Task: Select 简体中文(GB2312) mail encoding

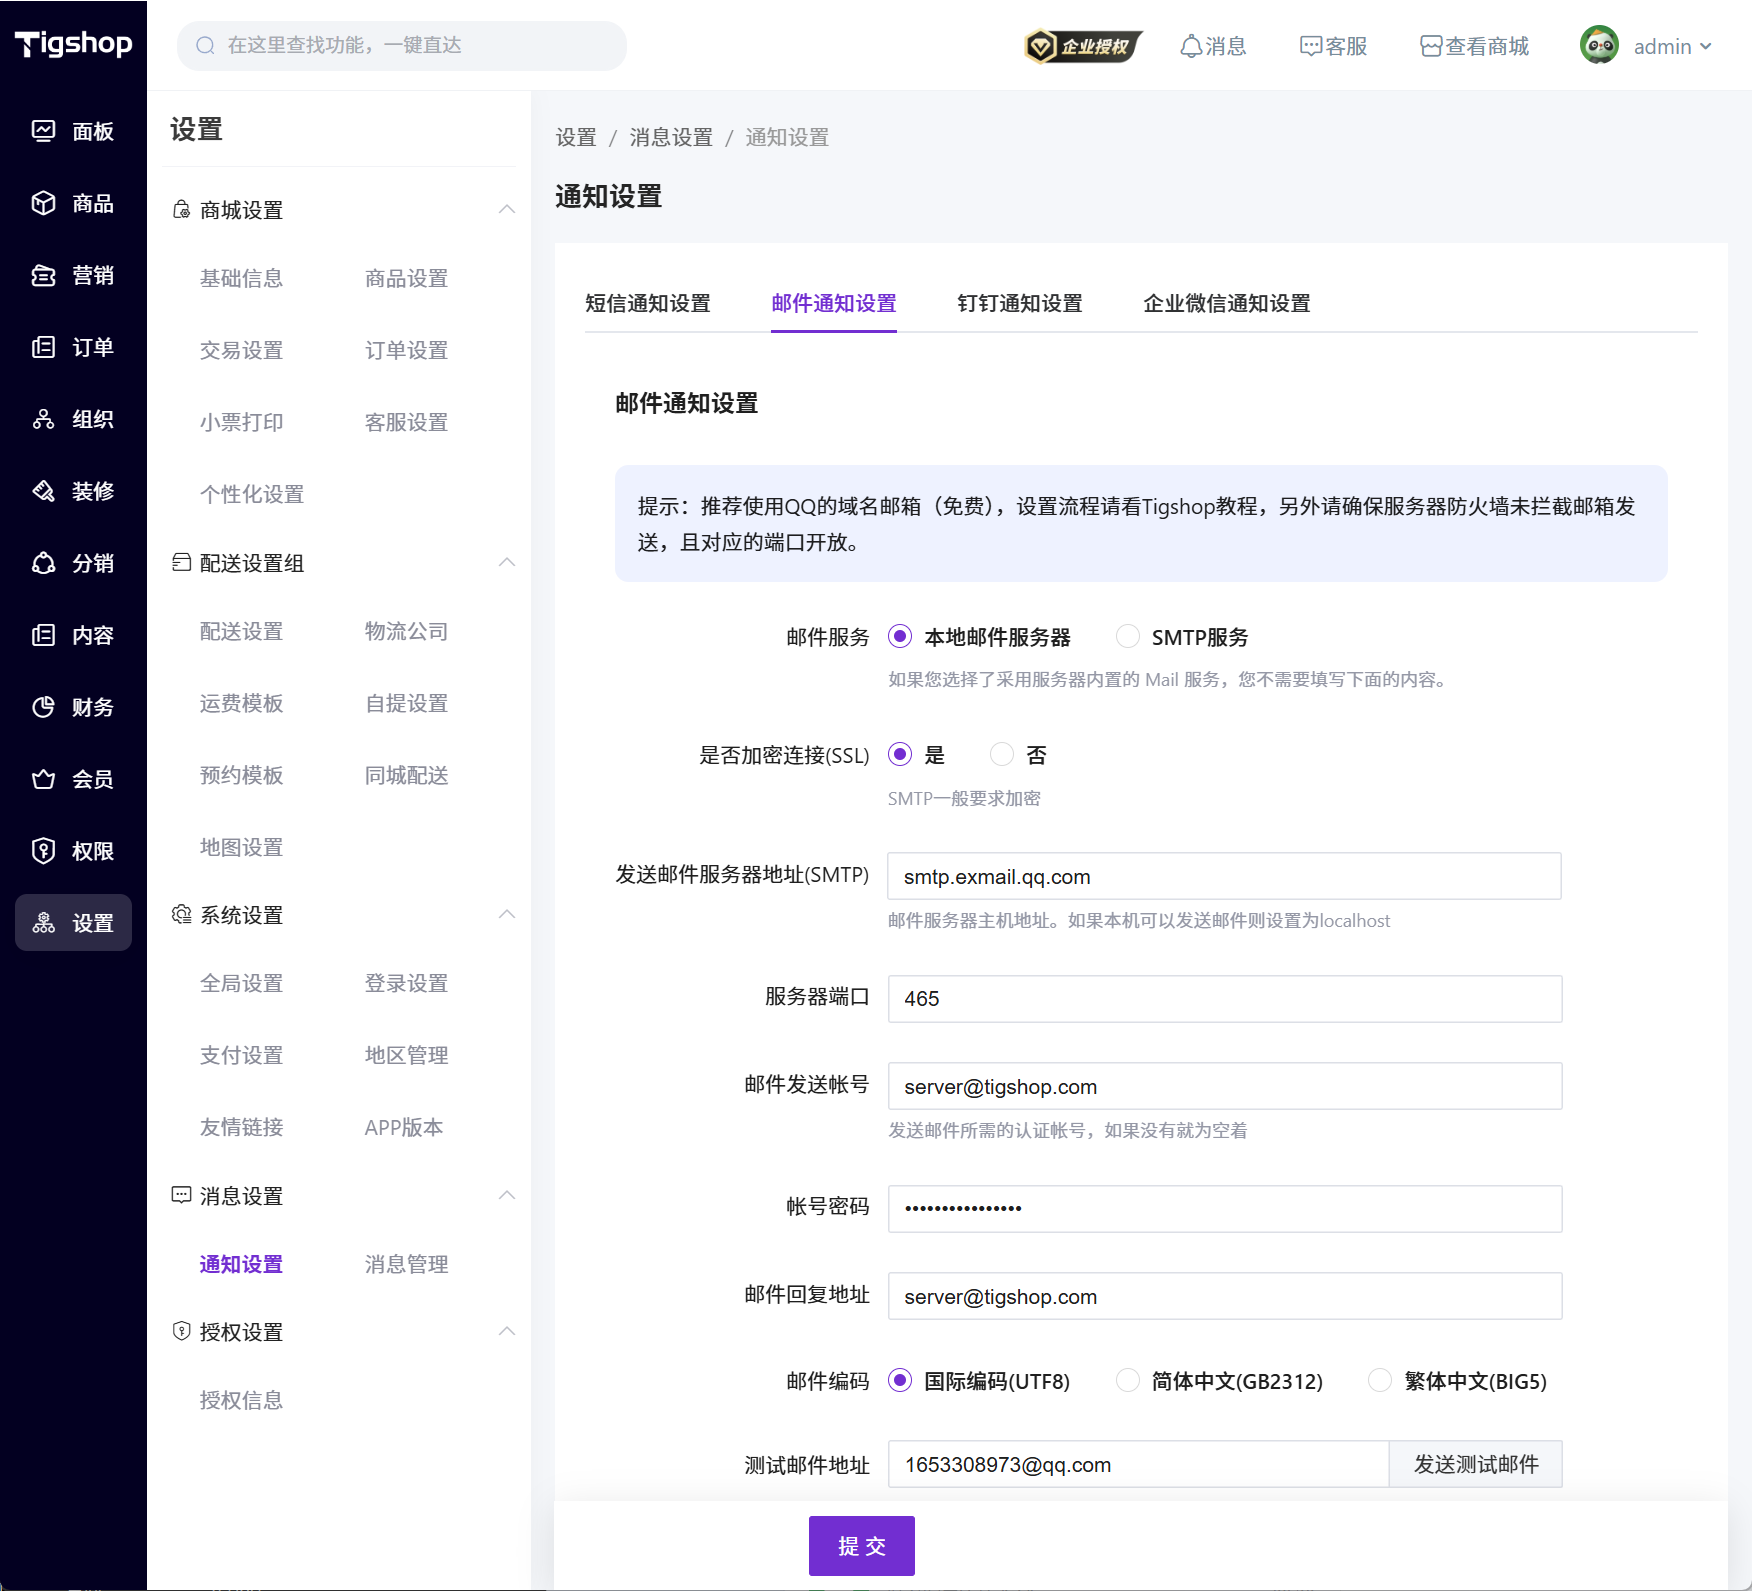Action: (1128, 1380)
